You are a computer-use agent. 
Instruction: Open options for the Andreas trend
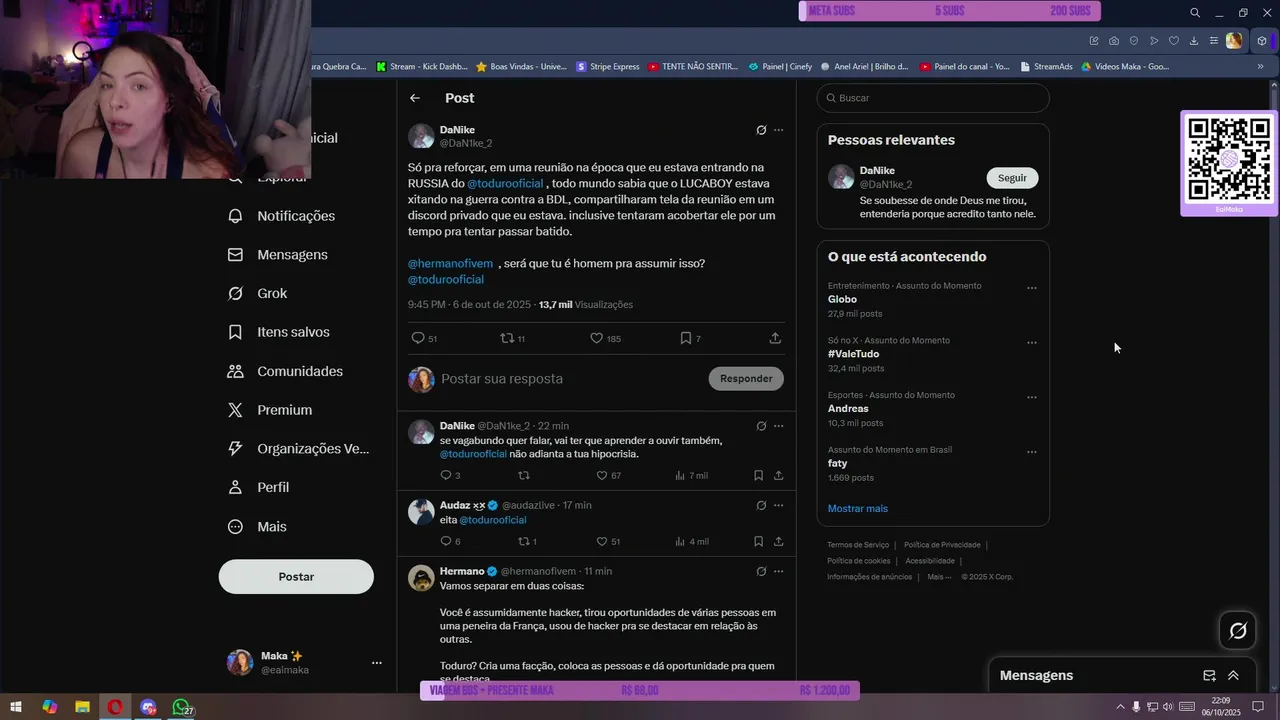[x=1032, y=397]
